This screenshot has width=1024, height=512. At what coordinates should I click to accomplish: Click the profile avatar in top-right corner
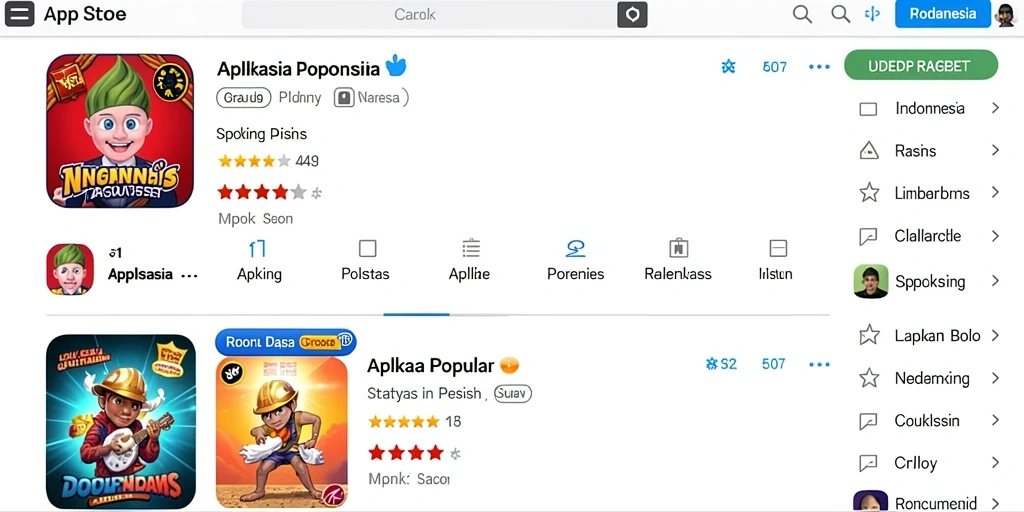(1006, 14)
